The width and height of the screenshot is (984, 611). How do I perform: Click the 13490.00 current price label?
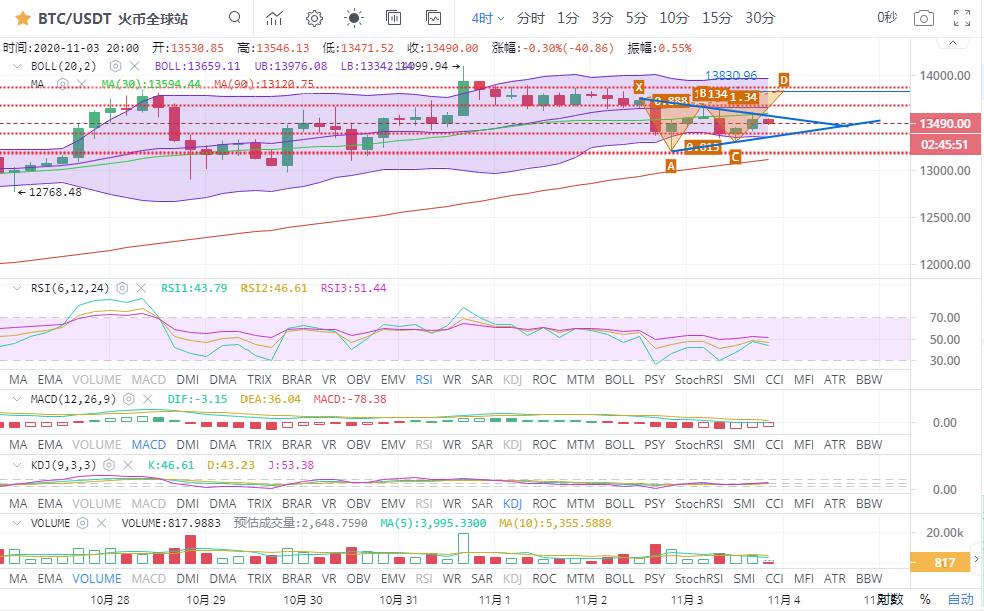(x=945, y=123)
